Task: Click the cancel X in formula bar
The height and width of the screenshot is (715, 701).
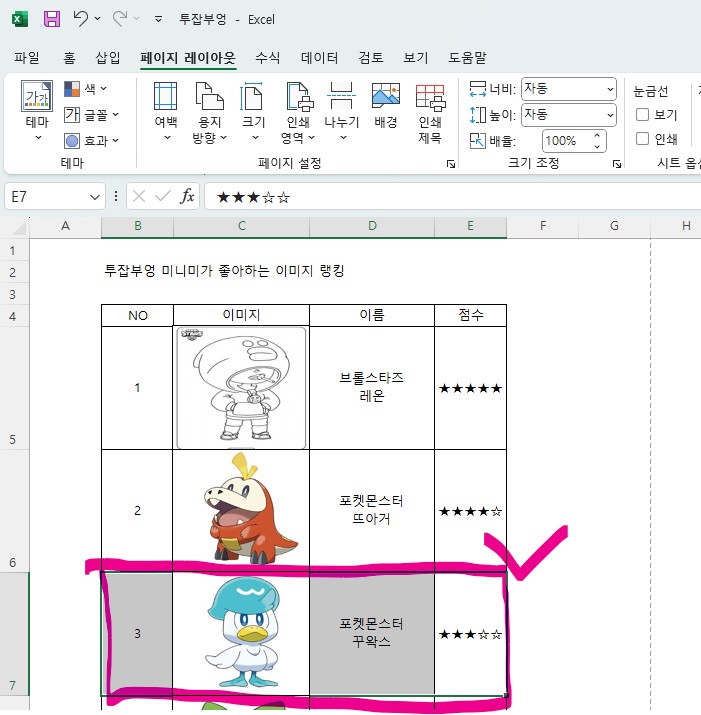Action: (139, 197)
